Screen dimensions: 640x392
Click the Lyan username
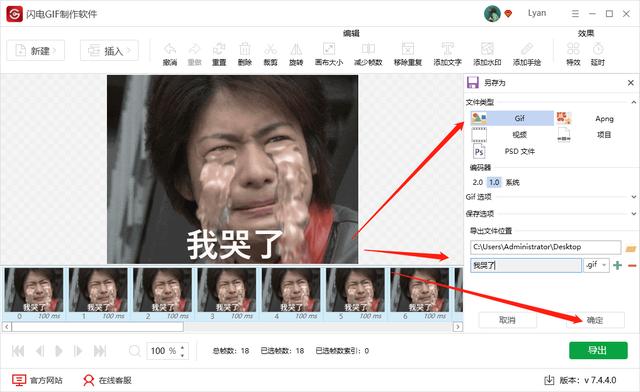pyautogui.click(x=537, y=13)
